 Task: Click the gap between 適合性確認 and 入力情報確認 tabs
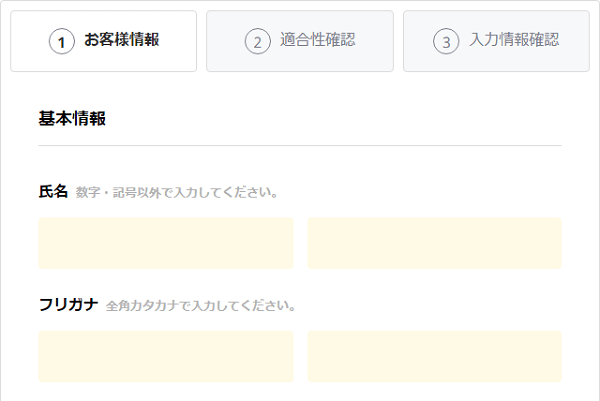398,41
